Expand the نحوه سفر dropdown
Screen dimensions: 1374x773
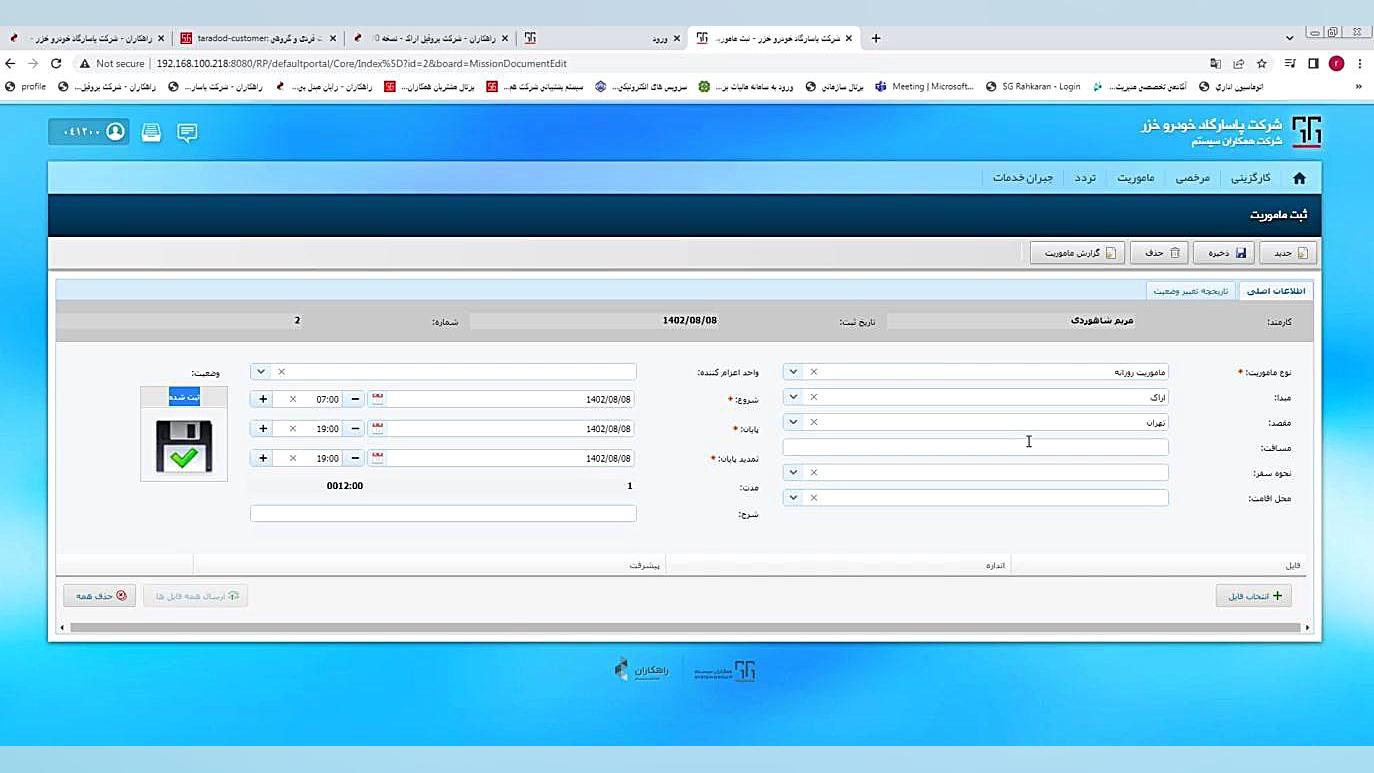(x=793, y=472)
